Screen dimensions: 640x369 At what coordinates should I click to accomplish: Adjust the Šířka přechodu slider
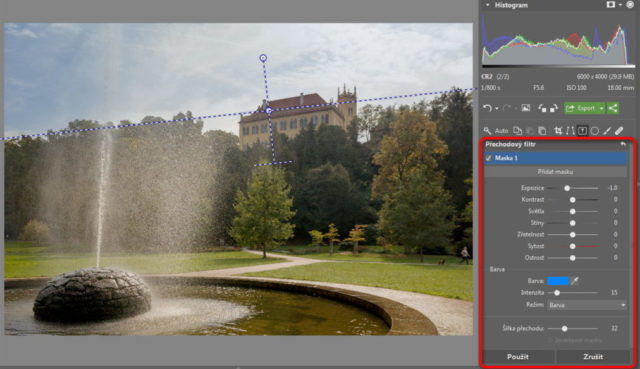pos(572,328)
